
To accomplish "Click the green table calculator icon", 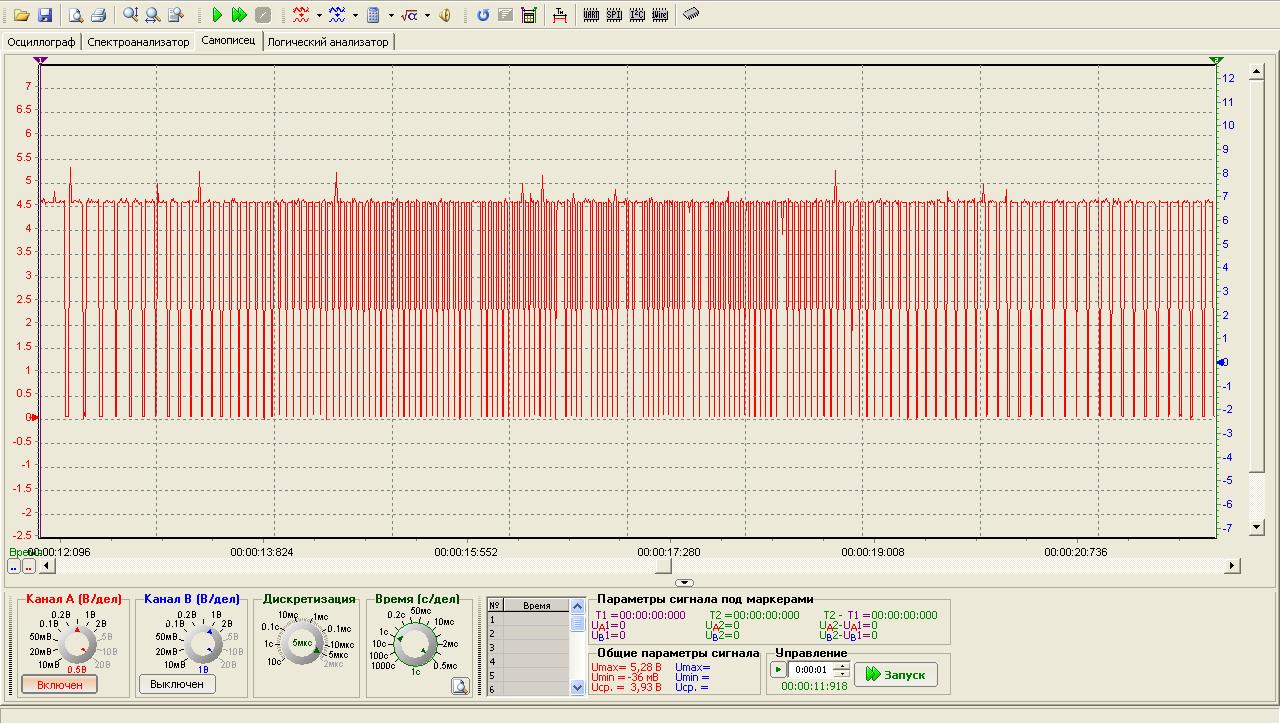I will (x=529, y=15).
